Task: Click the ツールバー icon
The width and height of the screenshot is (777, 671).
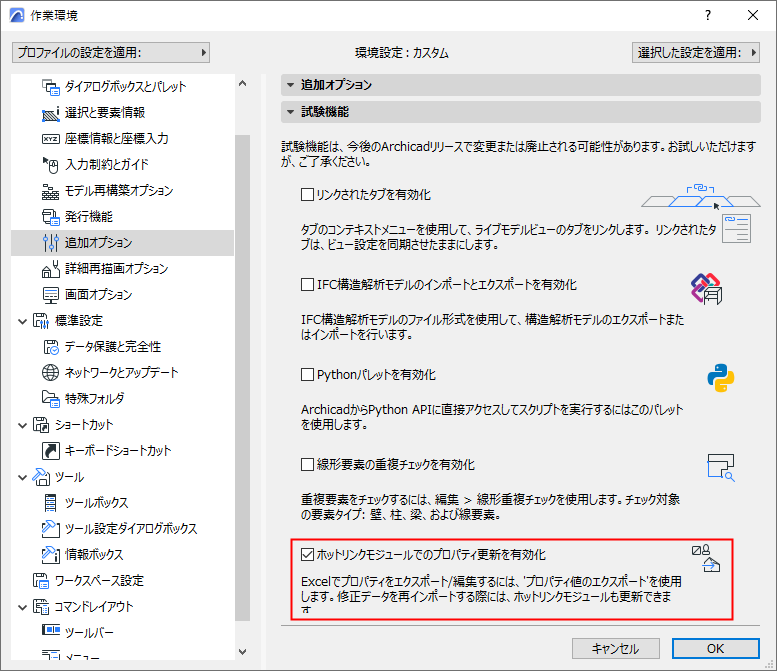Action: click(x=51, y=630)
